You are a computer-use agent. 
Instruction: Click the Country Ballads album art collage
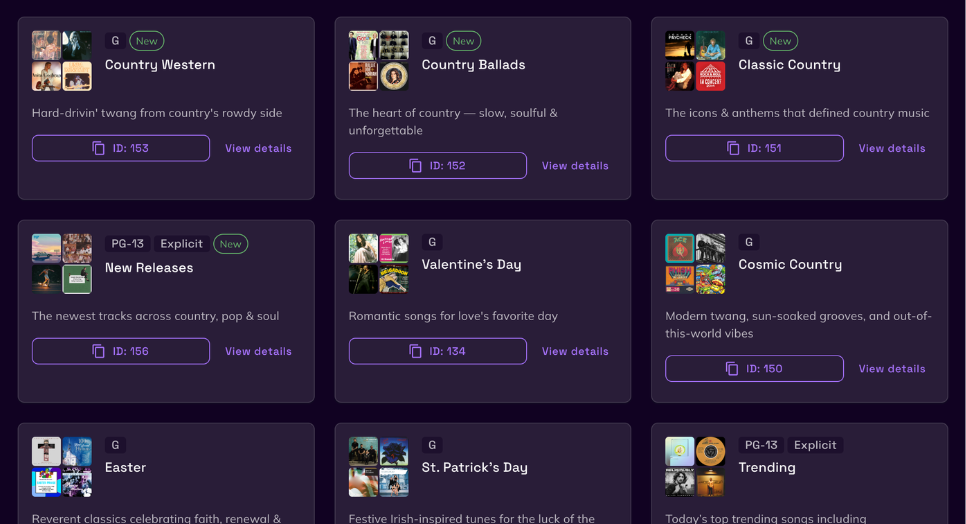tap(379, 61)
